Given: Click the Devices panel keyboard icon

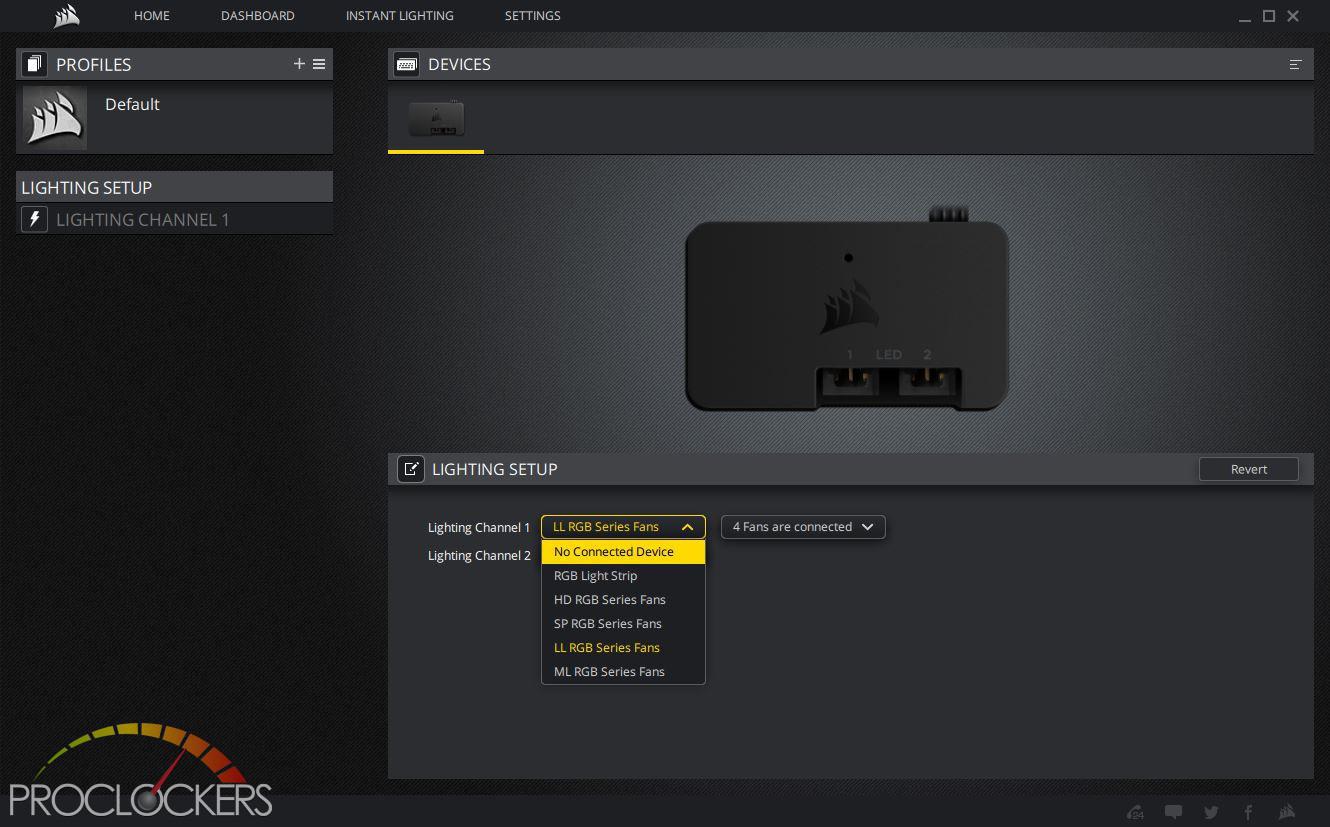Looking at the screenshot, I should pos(406,64).
